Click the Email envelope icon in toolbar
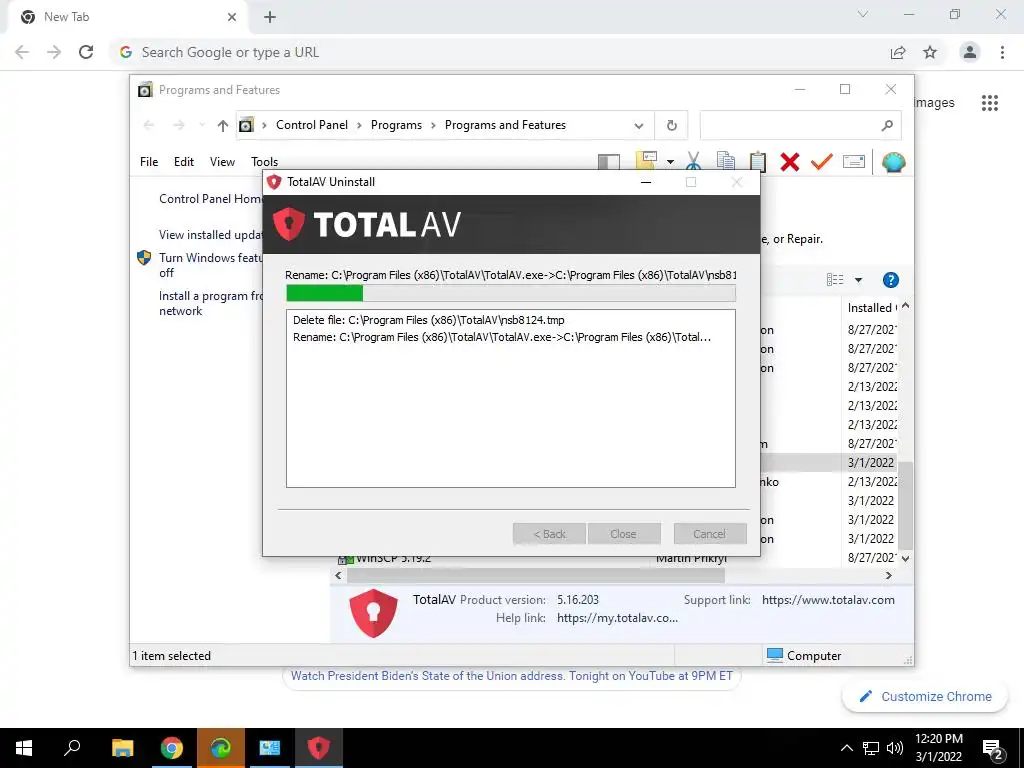 pos(854,161)
